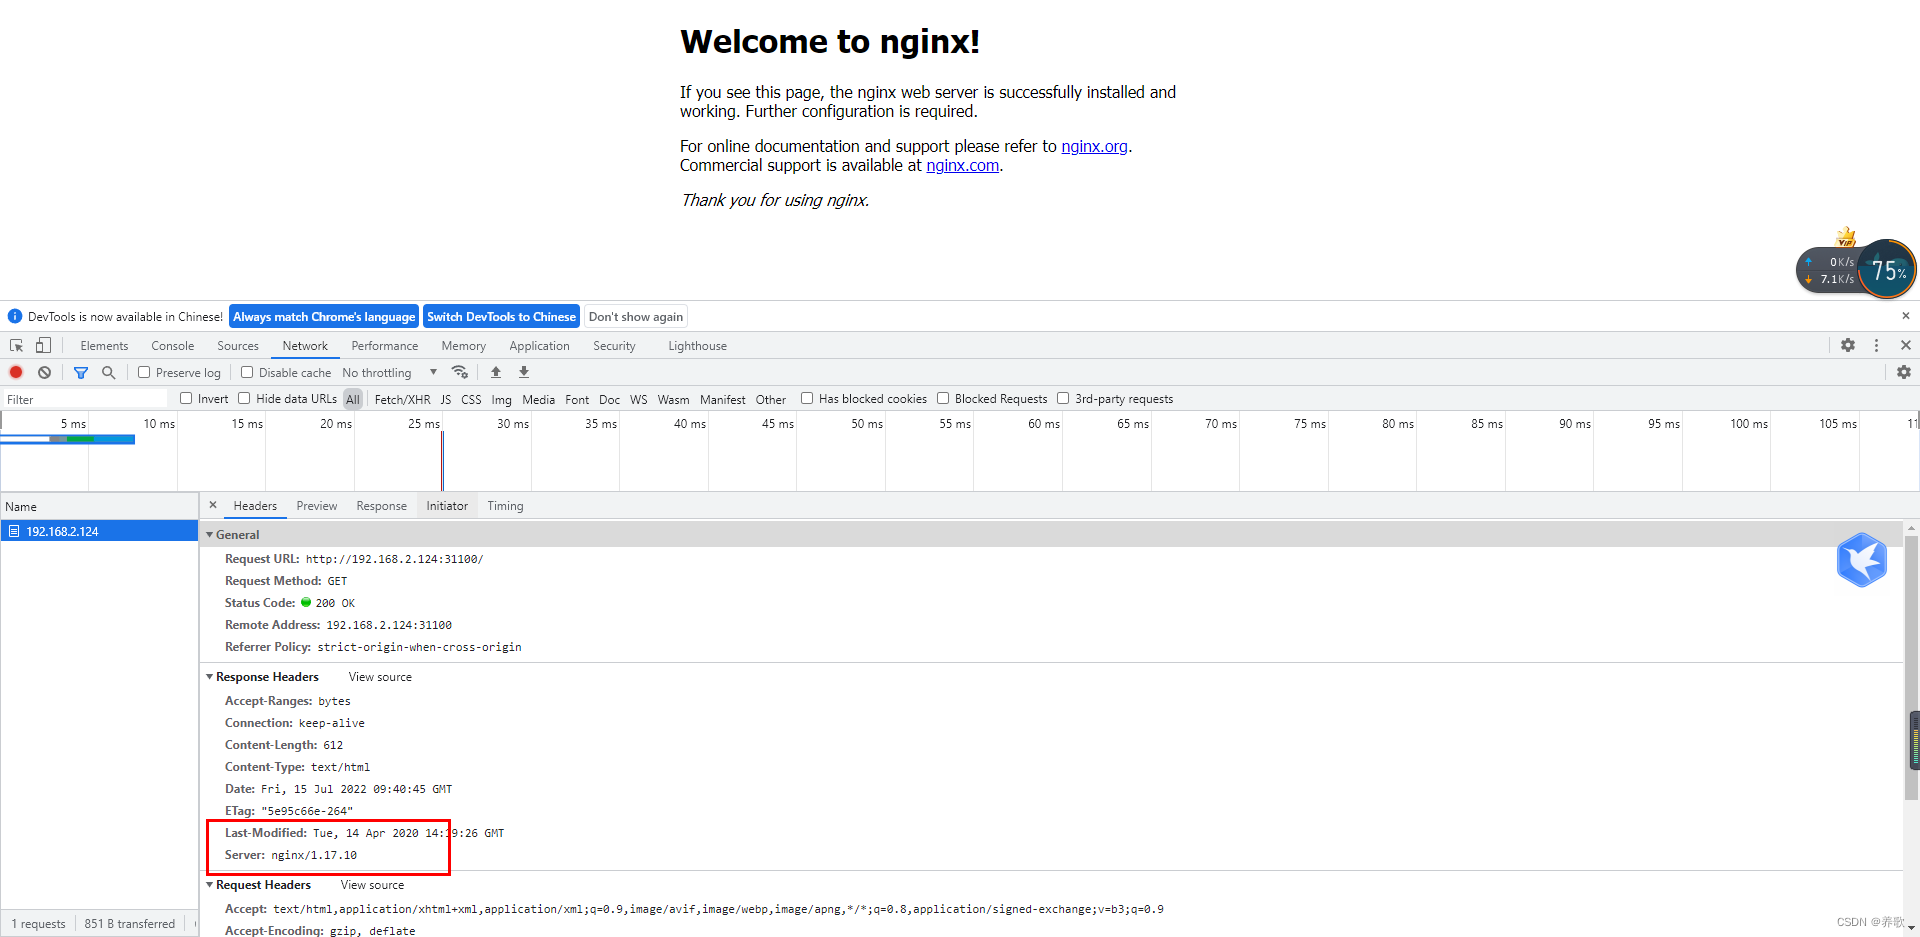Image resolution: width=1920 pixels, height=937 pixels.
Task: Import HAR file with the upload arrow
Action: (x=496, y=372)
